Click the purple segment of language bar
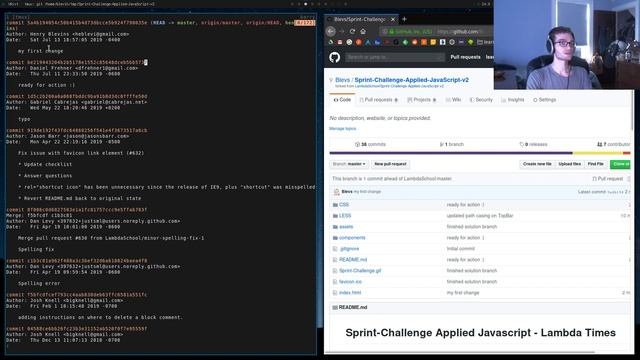The image size is (640, 360). point(451,153)
